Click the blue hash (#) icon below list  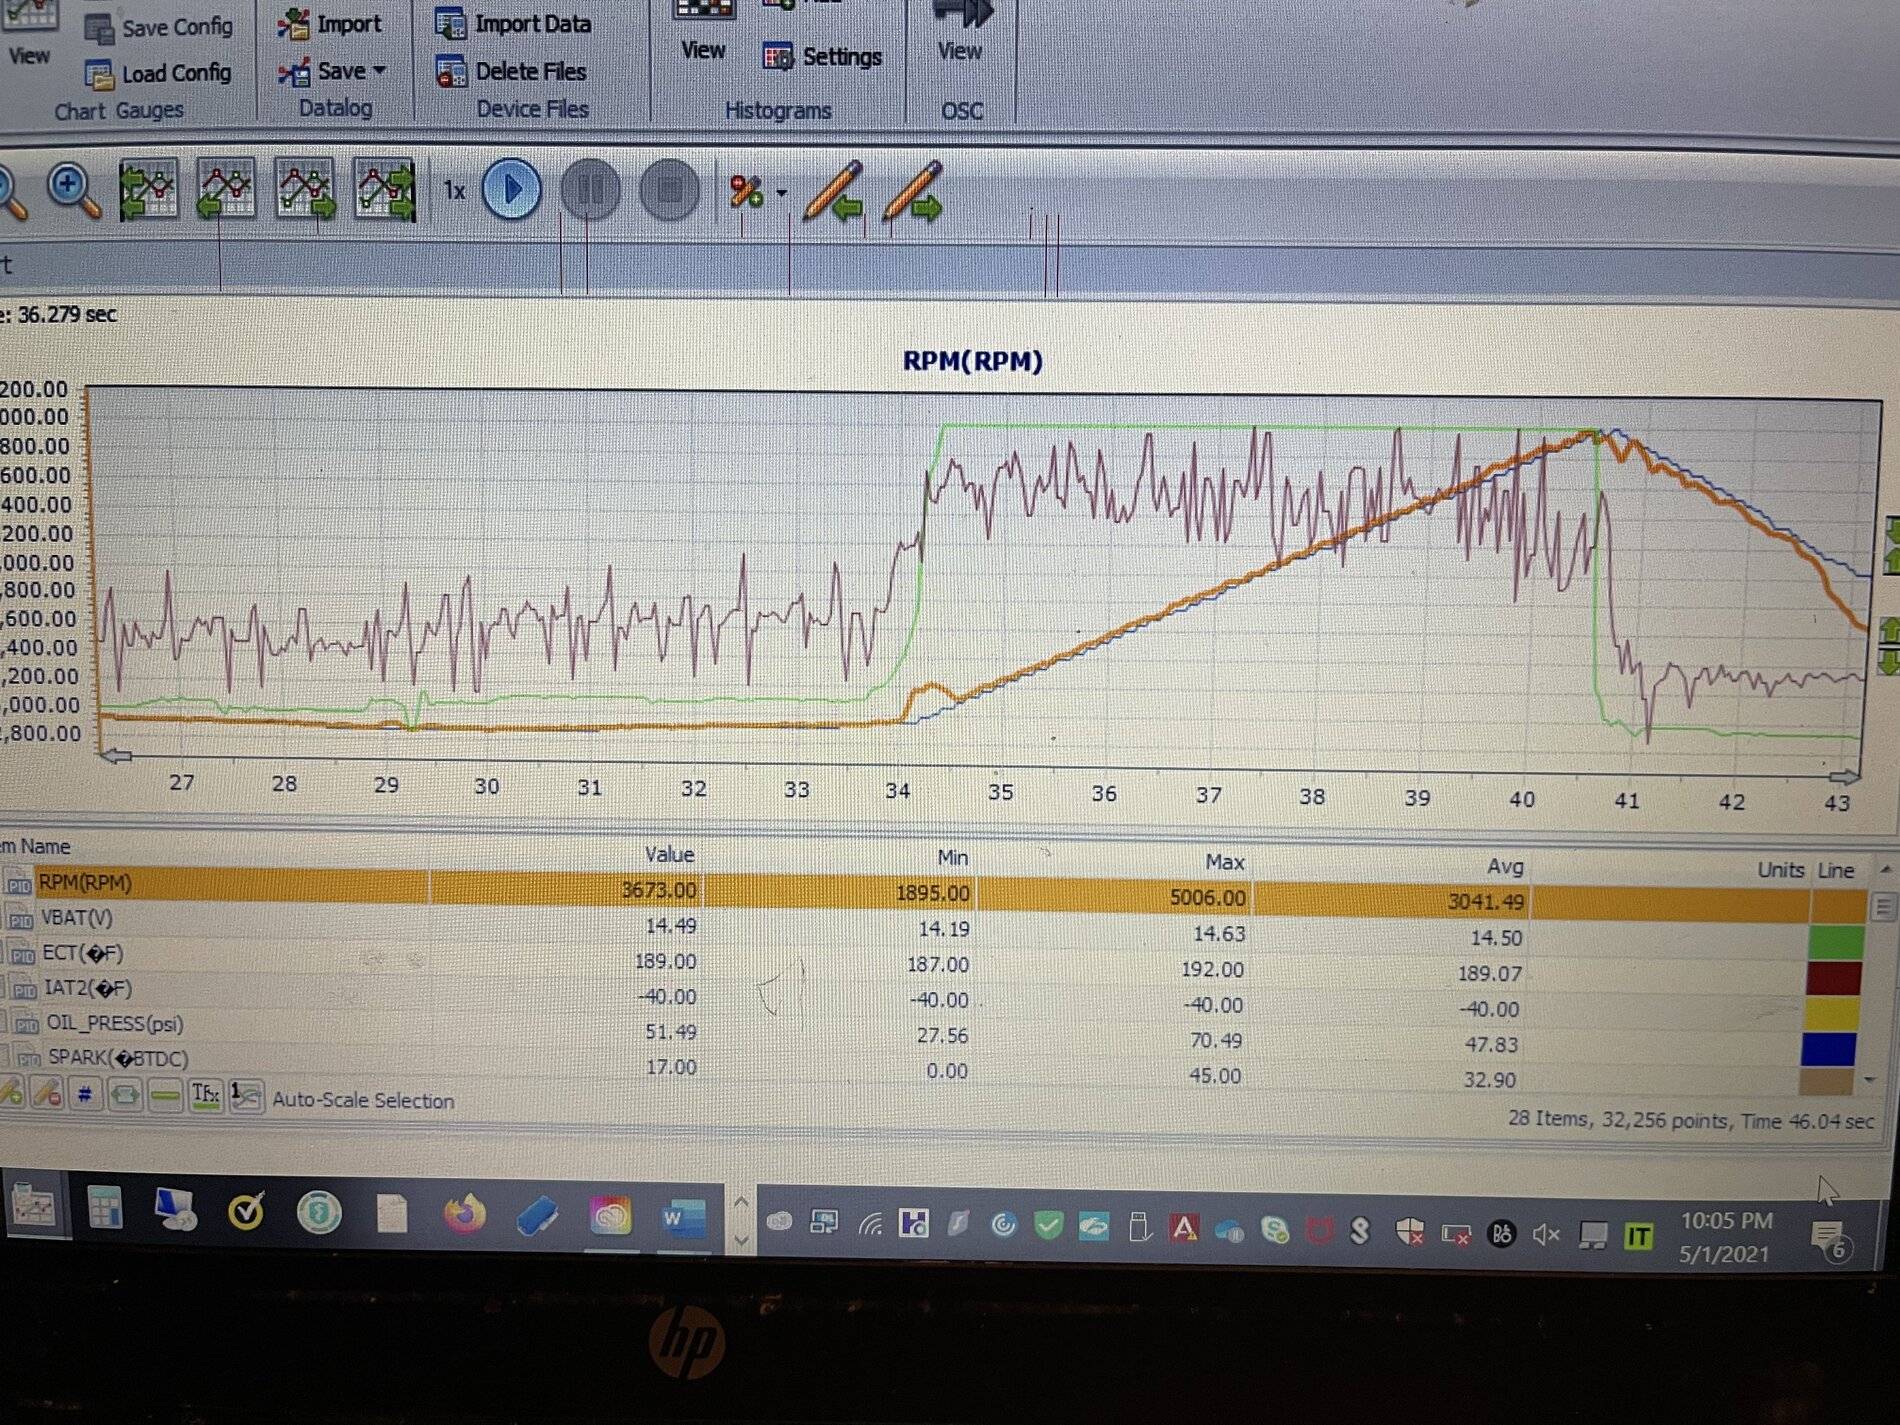pos(86,1095)
